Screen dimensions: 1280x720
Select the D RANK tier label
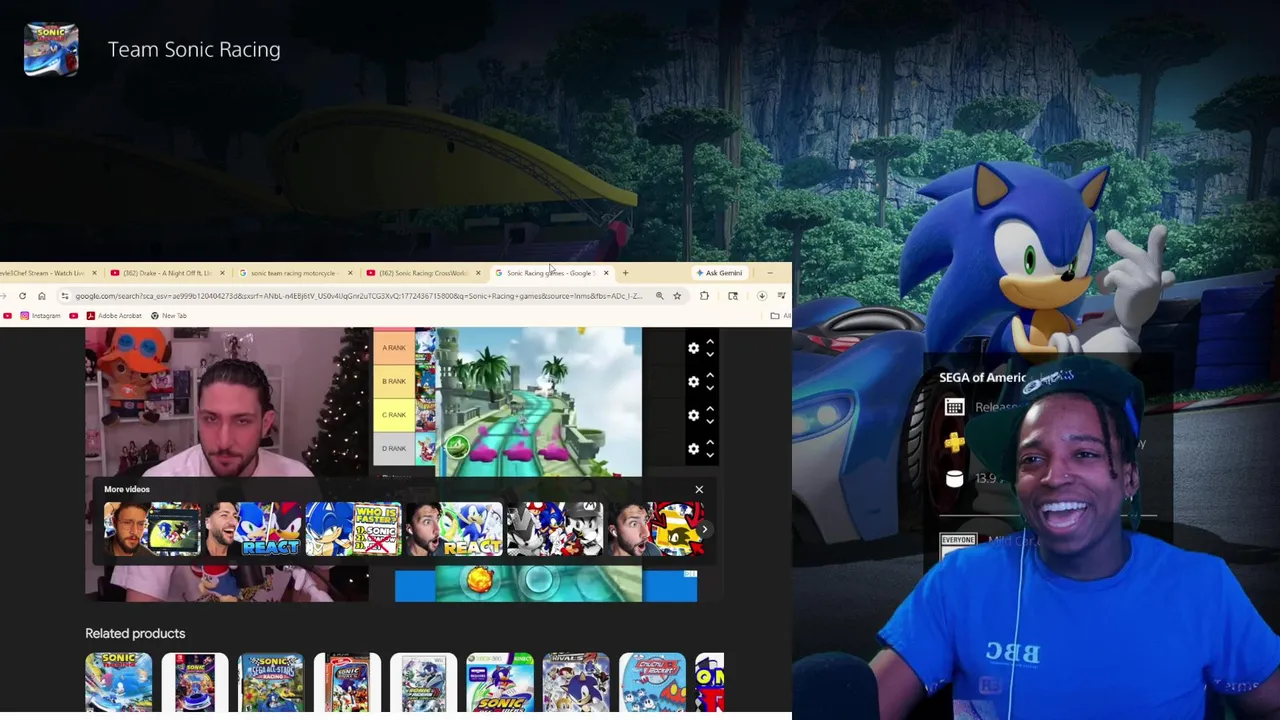pyautogui.click(x=394, y=448)
